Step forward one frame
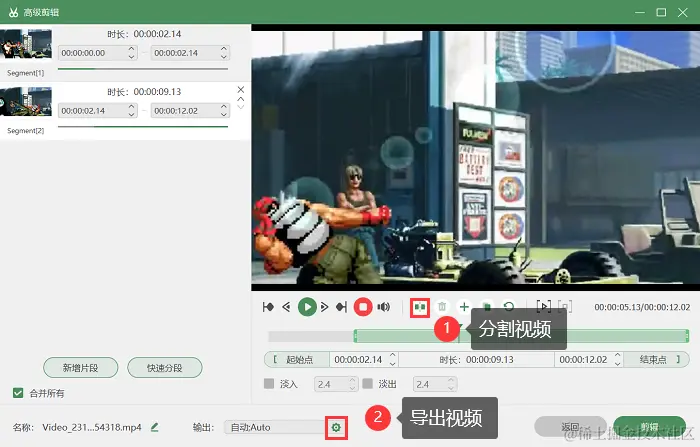Viewport: 700px width, 447px height. (325, 307)
